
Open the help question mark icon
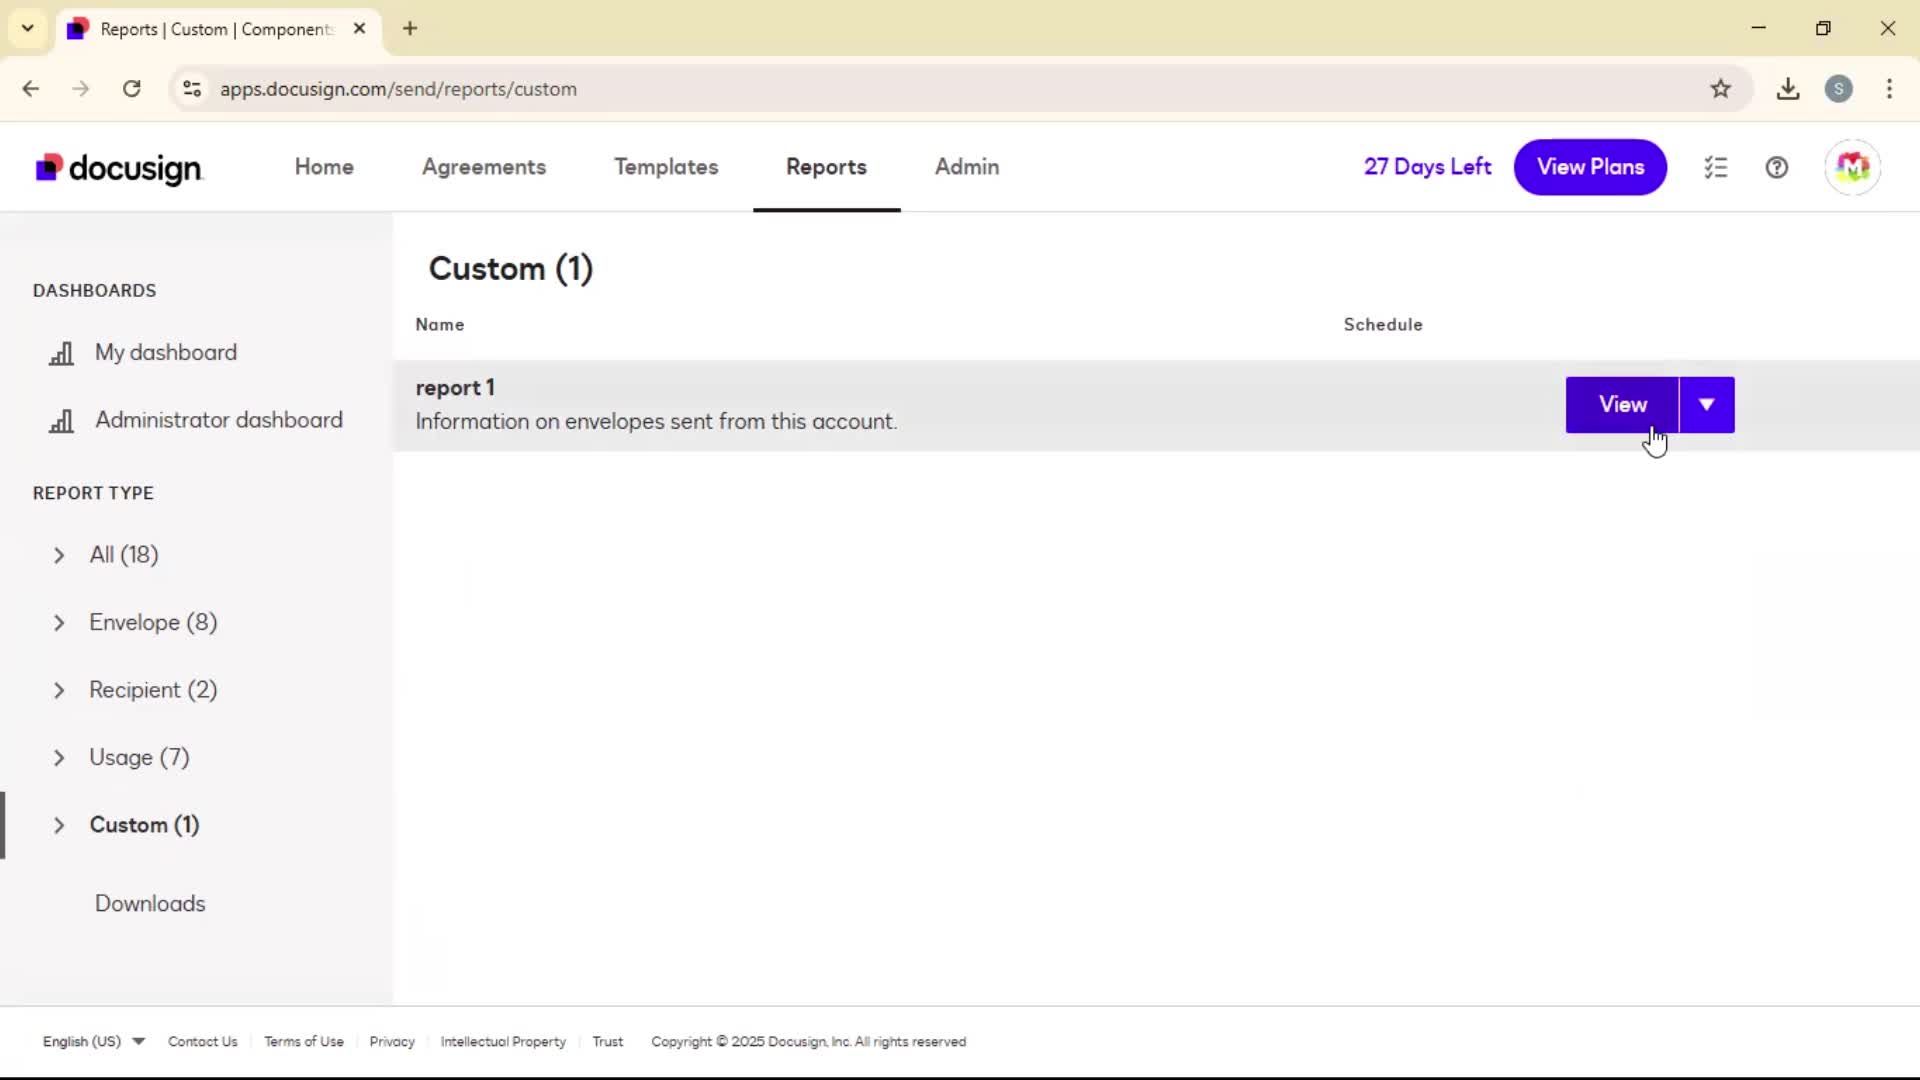coord(1777,167)
